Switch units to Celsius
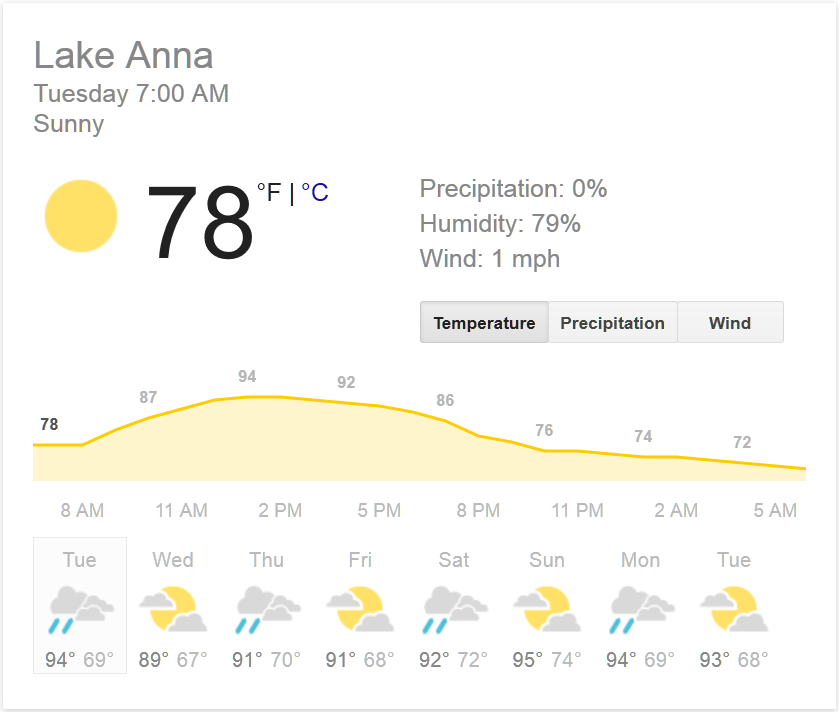Viewport: 839px width, 712px height. coord(315,193)
